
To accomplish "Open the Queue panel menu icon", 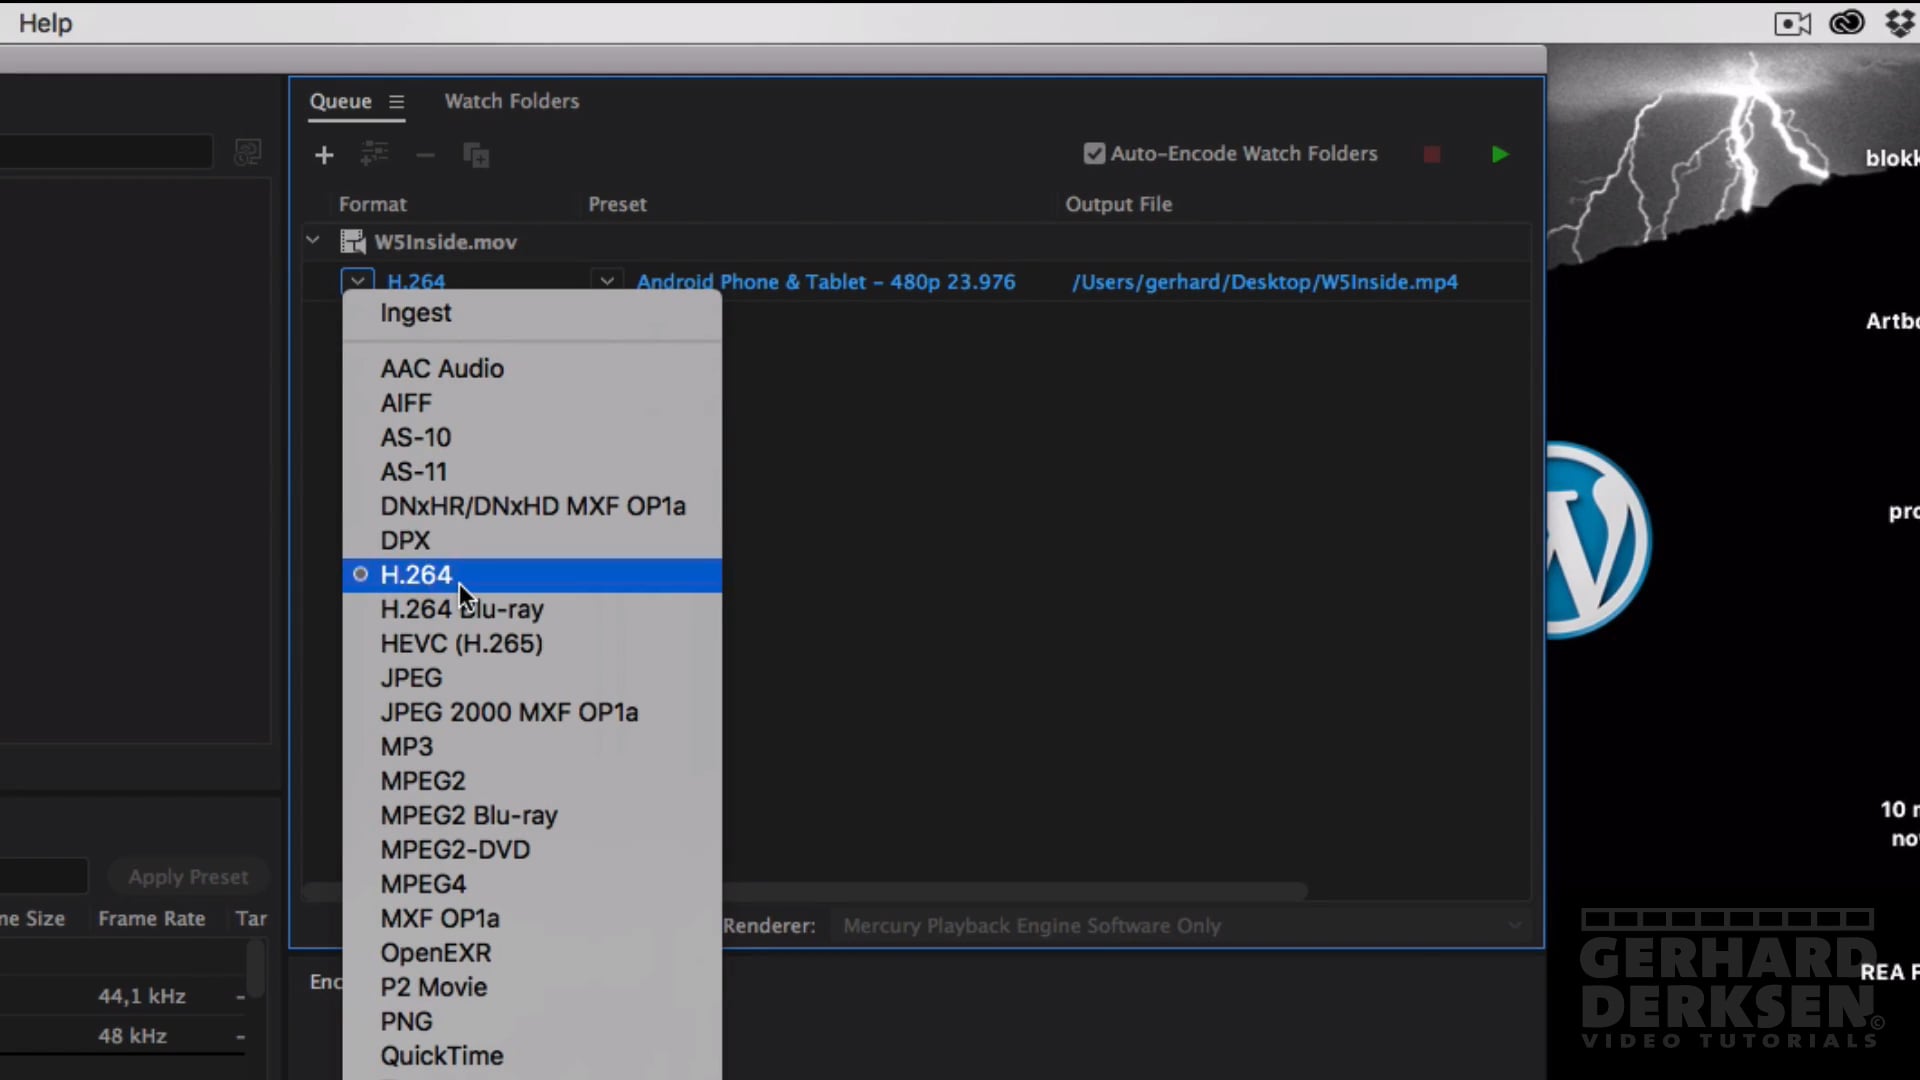I will point(397,101).
